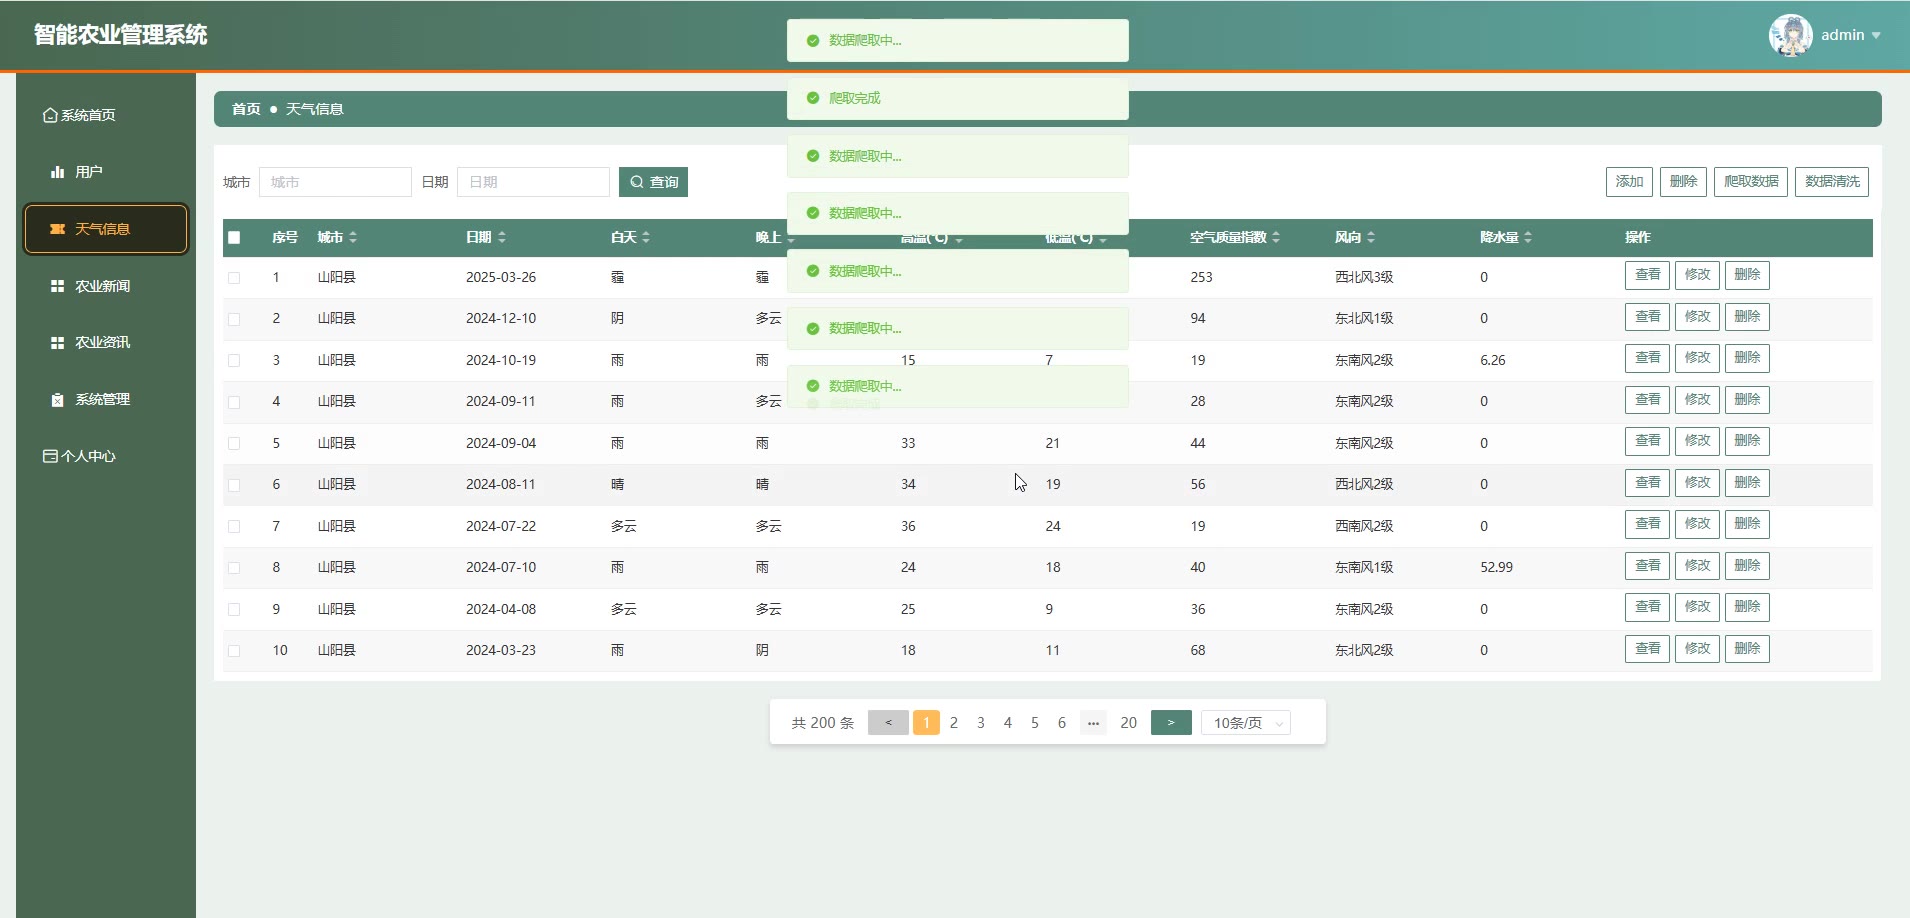The width and height of the screenshot is (1910, 918).
Task: Click the admin avatar picture
Action: coord(1790,35)
